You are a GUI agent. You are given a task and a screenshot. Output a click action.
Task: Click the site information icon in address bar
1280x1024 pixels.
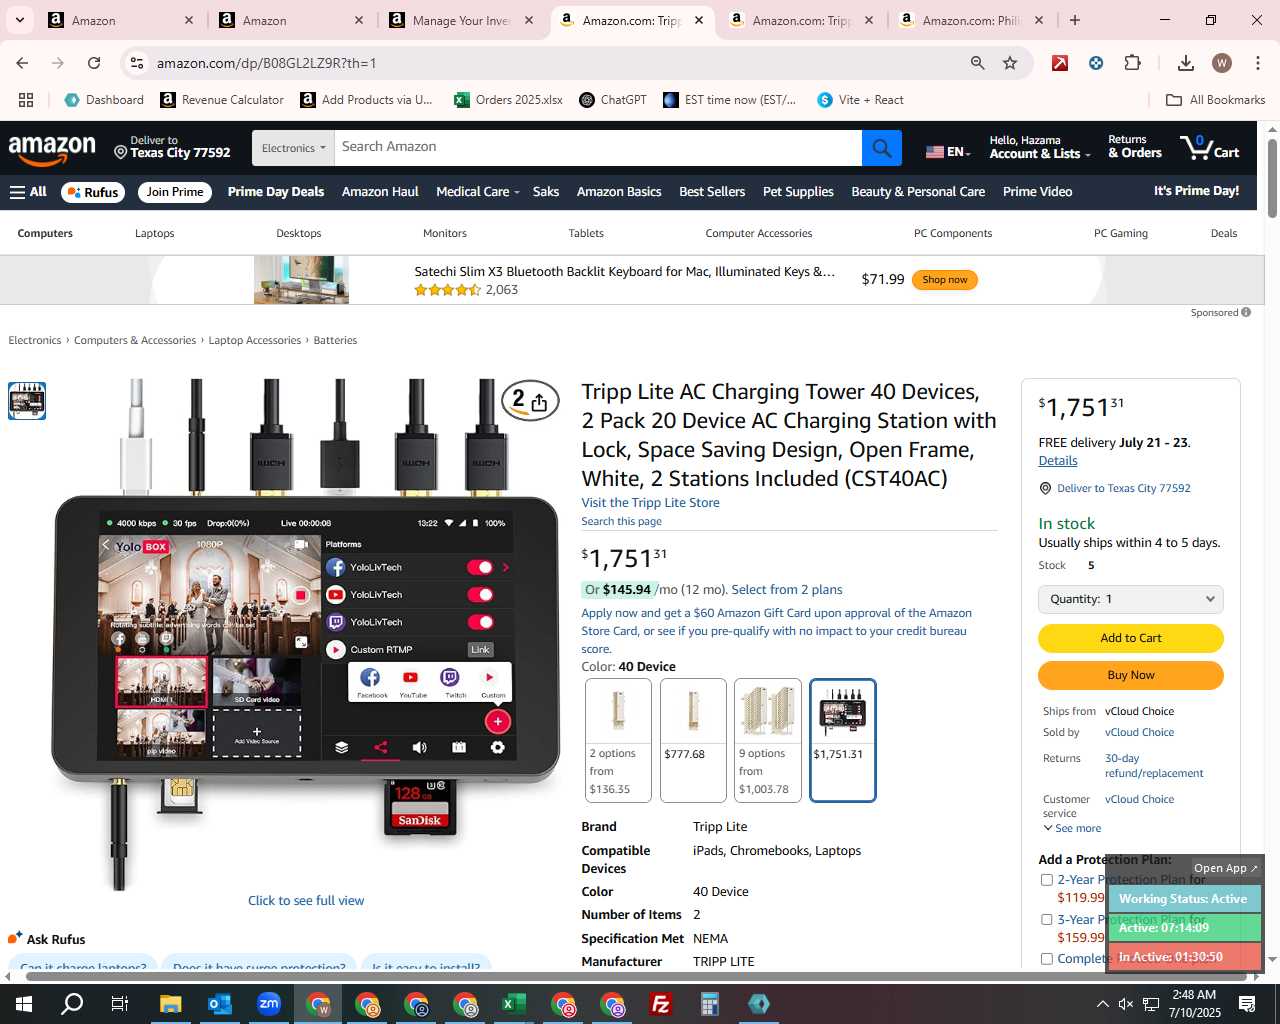[137, 63]
